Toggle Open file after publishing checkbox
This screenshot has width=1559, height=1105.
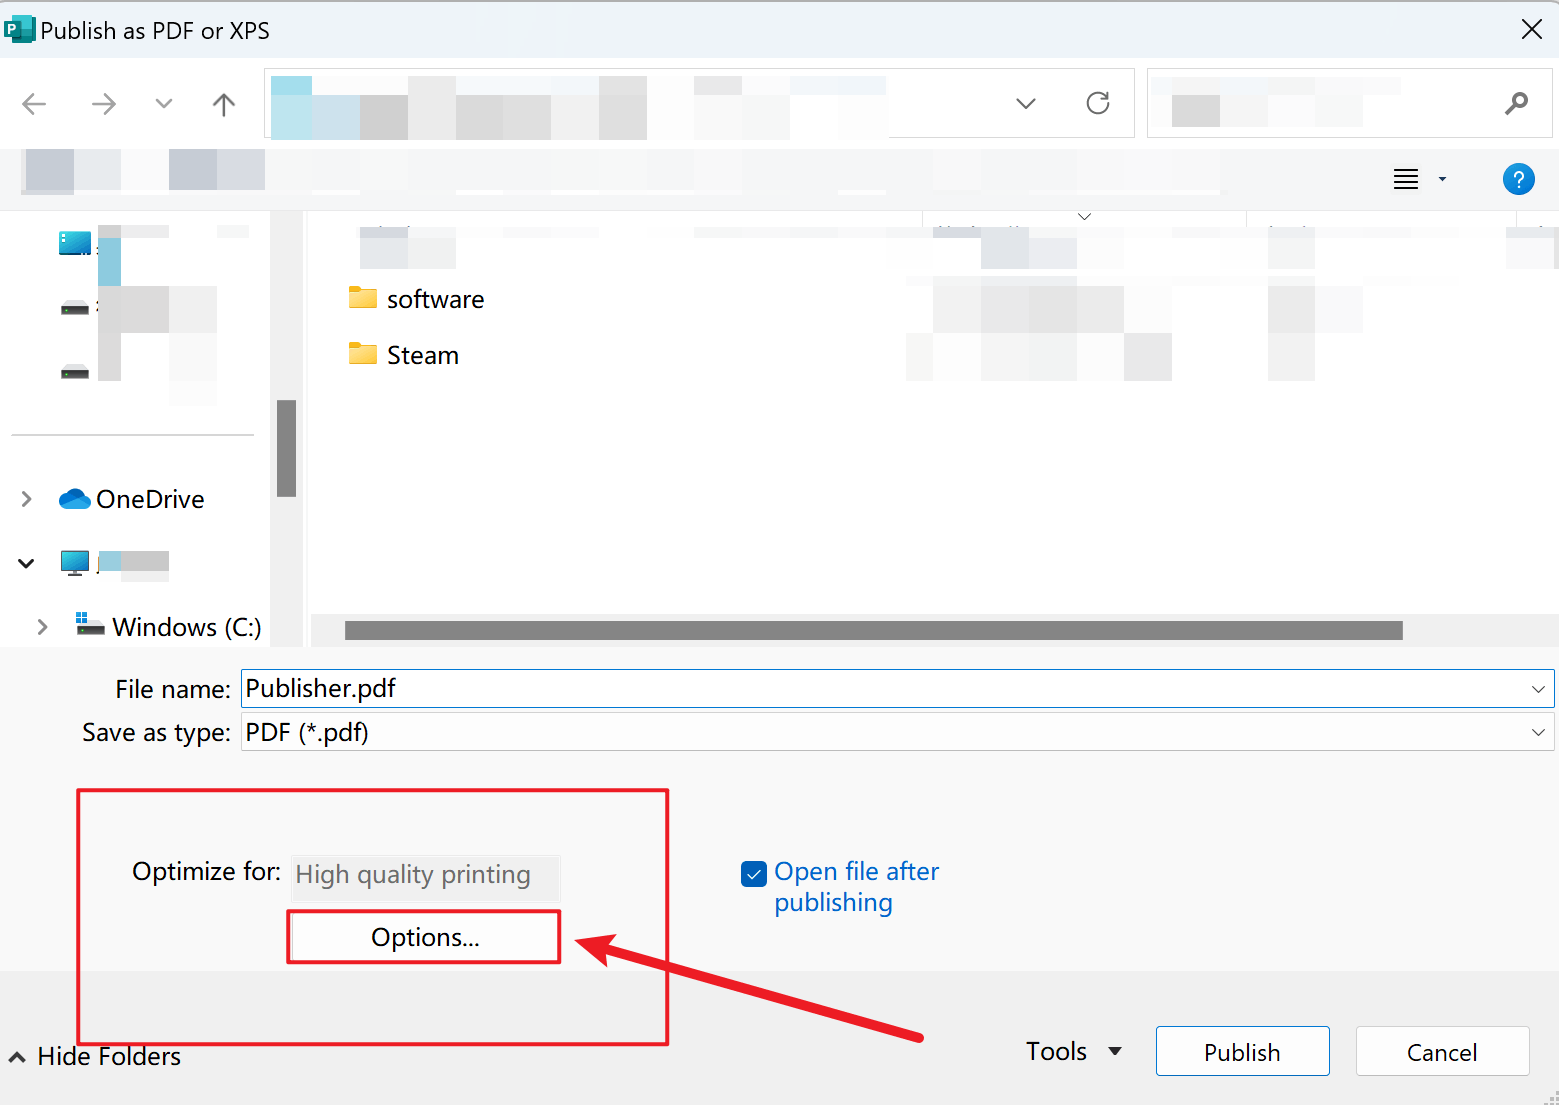point(754,874)
